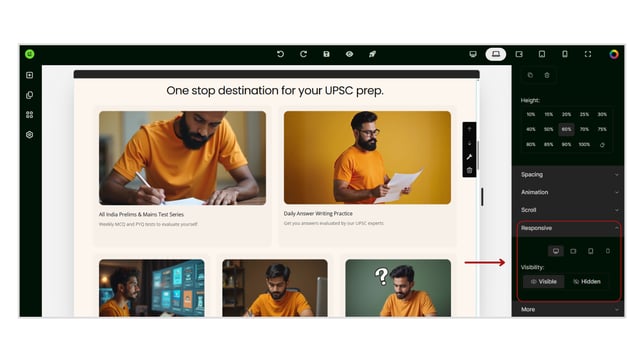Open the pages icon in left sidebar
The width and height of the screenshot is (644, 362).
30,95
